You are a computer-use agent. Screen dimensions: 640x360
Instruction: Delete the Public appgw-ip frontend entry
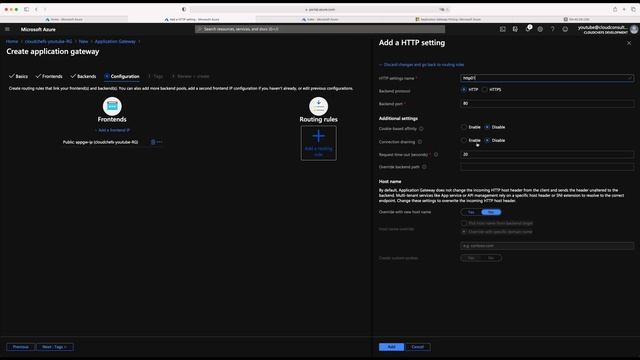pyautogui.click(x=153, y=142)
